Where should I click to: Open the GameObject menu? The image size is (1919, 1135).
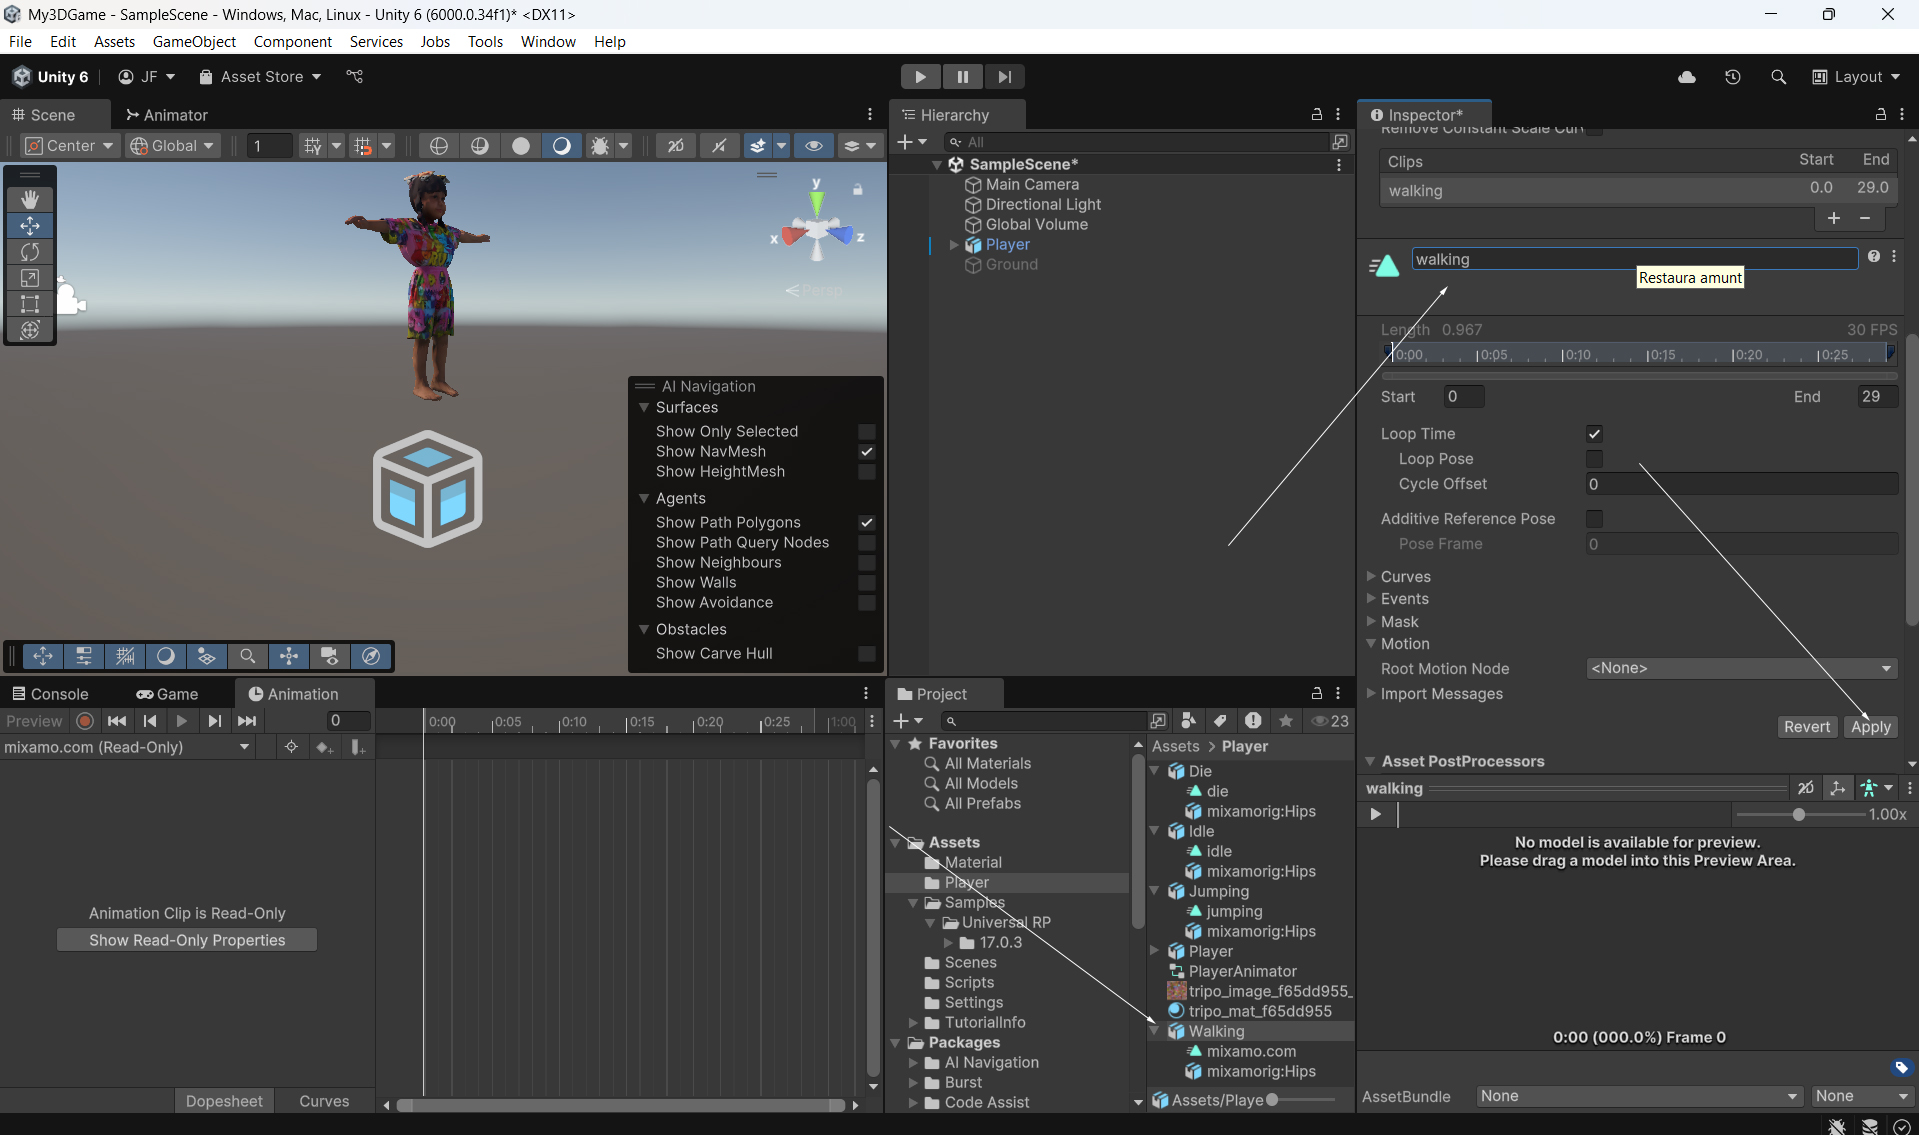point(194,41)
